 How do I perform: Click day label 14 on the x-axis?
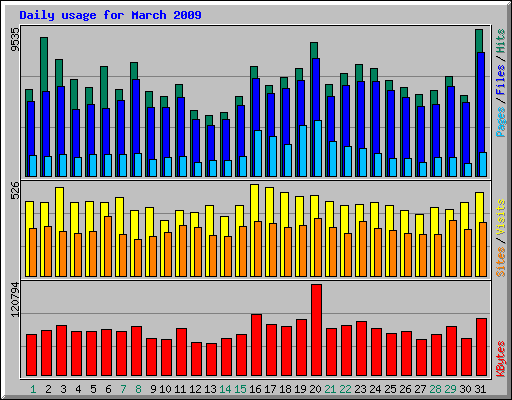click(x=225, y=389)
